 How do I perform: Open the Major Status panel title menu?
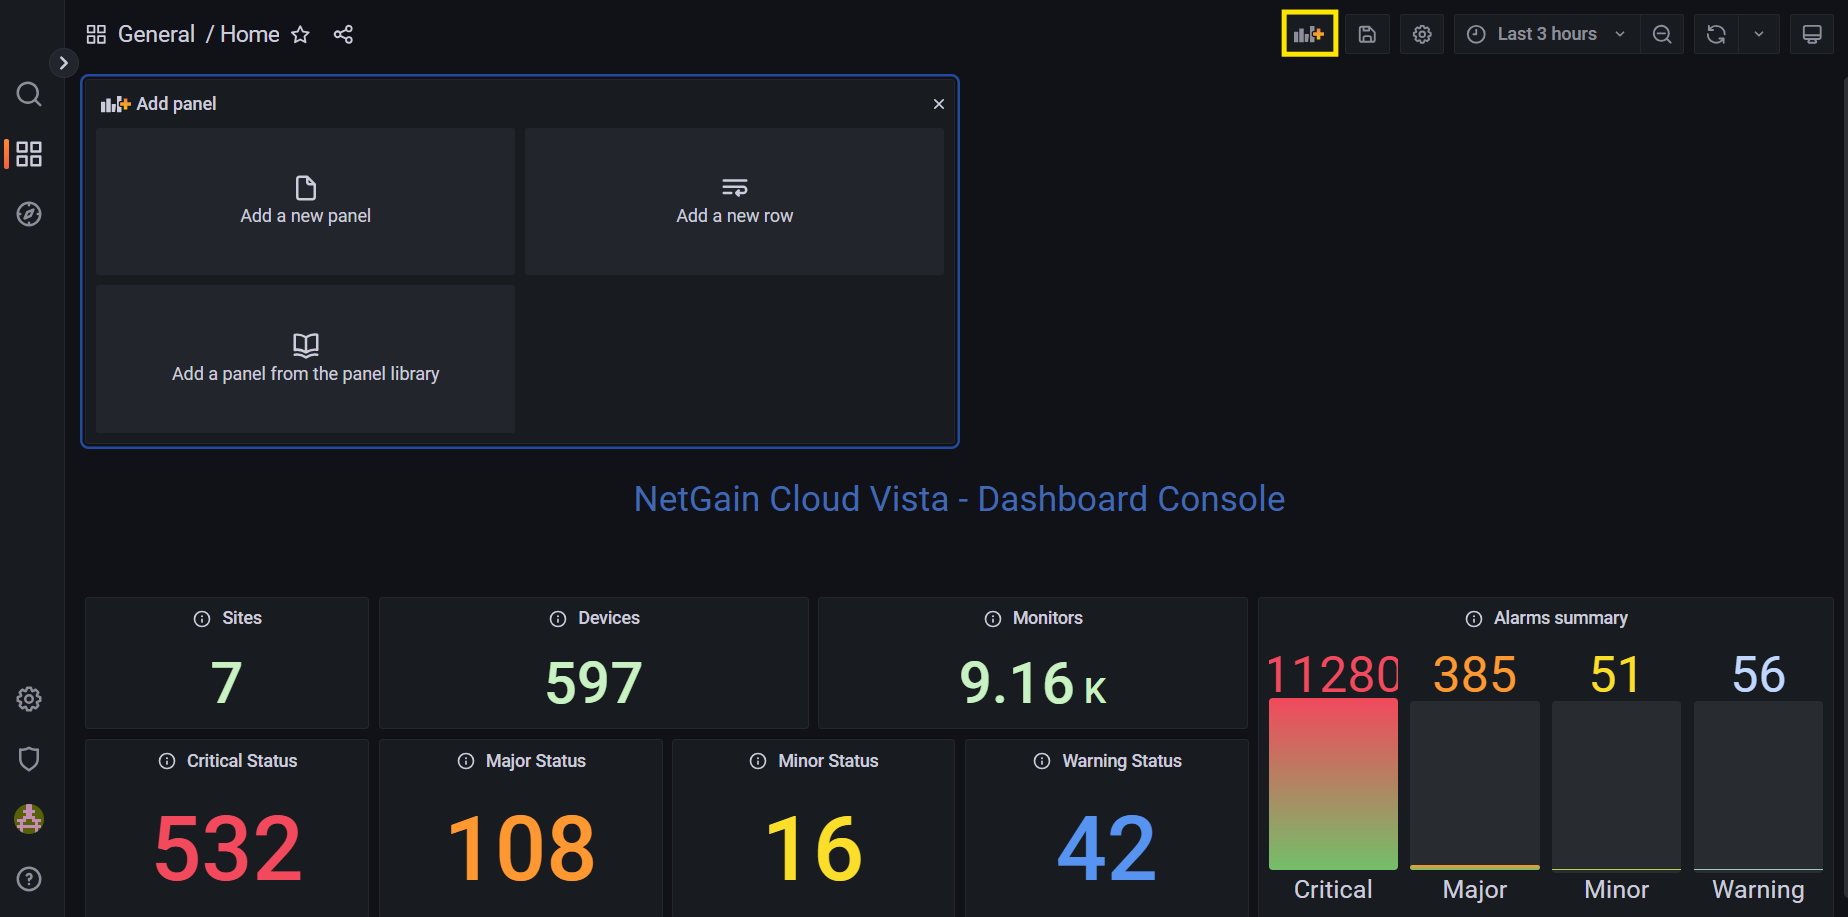tap(536, 761)
